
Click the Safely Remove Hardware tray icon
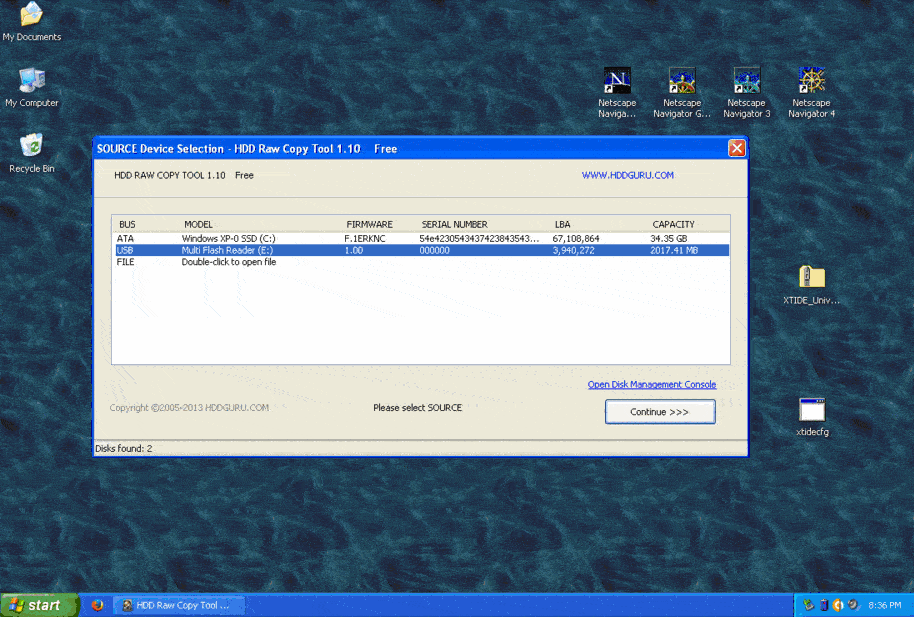point(808,605)
